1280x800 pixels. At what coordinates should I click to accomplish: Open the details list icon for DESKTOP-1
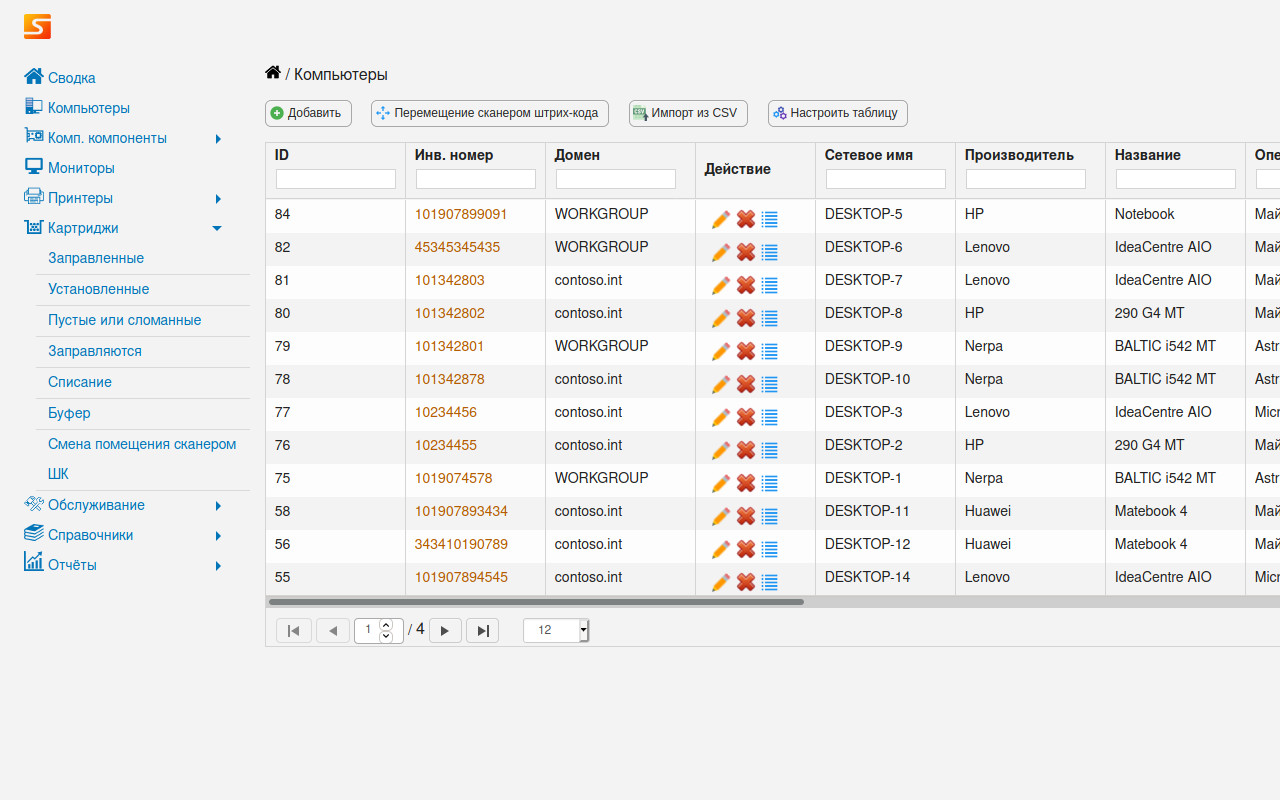pos(769,483)
